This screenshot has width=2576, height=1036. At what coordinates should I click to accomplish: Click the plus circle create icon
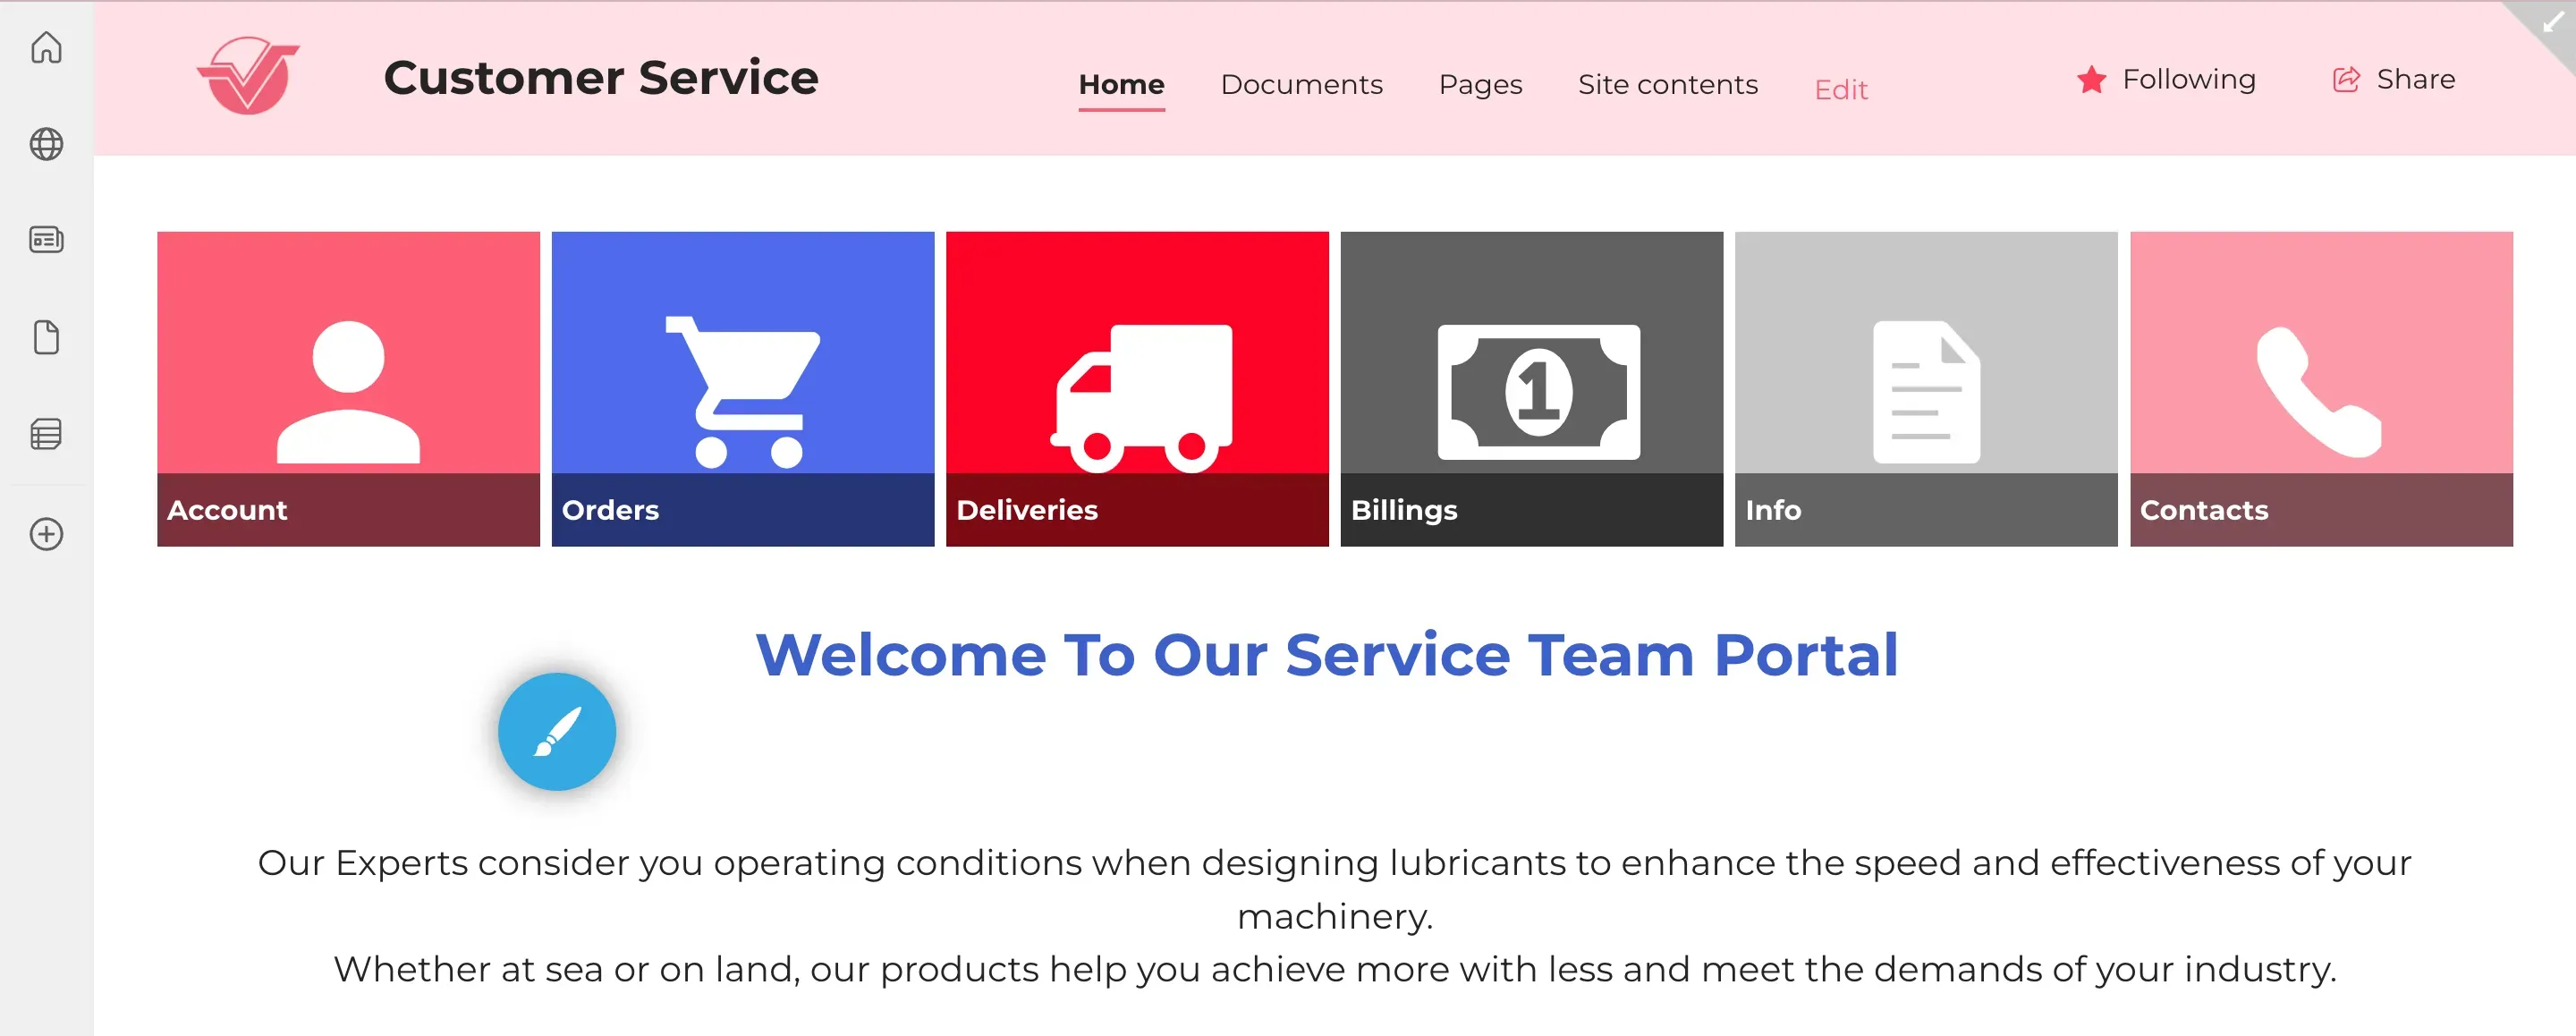point(46,534)
